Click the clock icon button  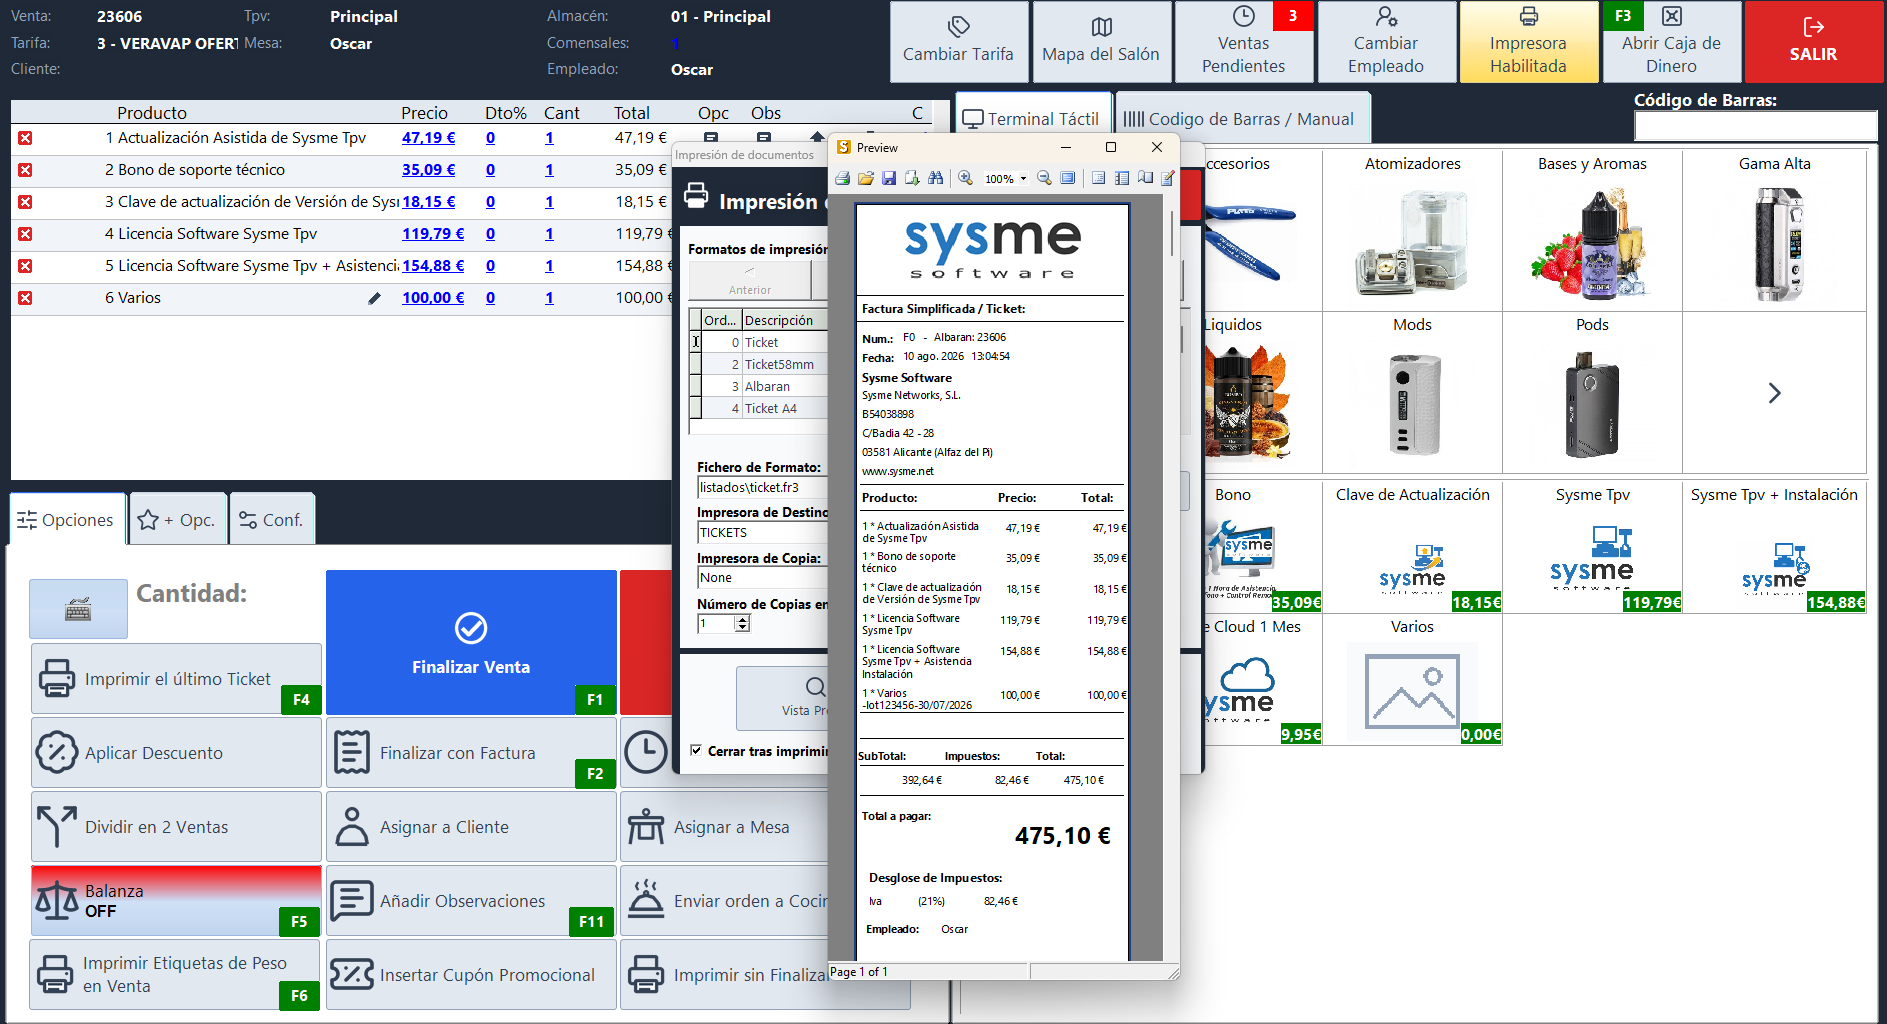click(x=646, y=752)
